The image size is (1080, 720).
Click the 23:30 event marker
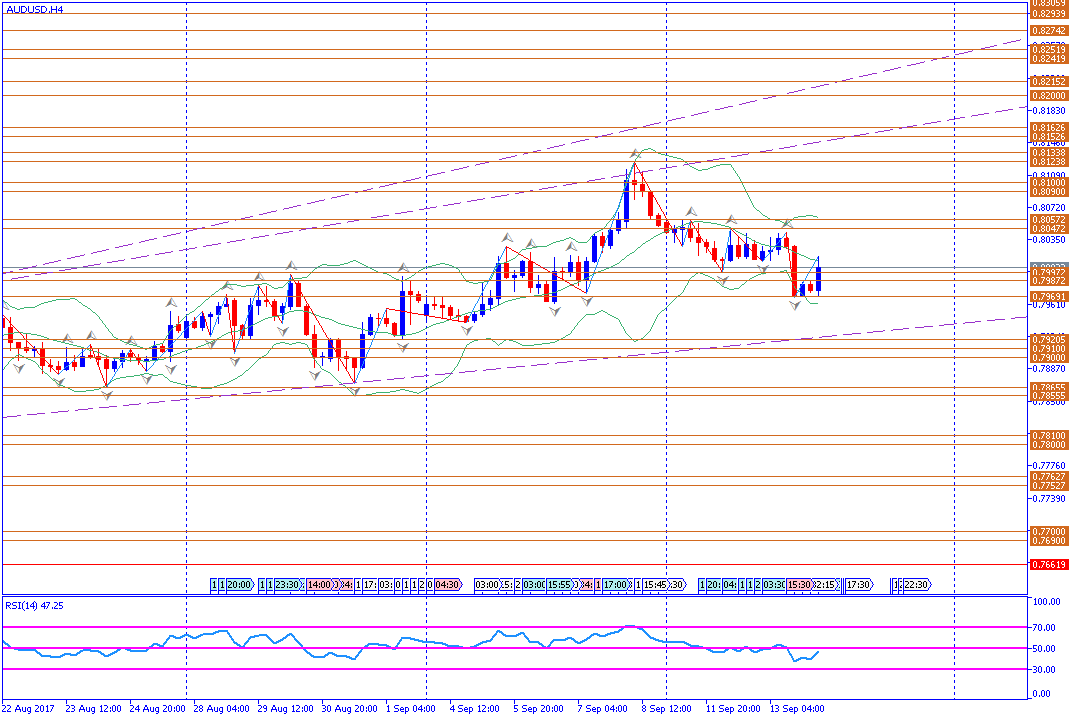288,584
